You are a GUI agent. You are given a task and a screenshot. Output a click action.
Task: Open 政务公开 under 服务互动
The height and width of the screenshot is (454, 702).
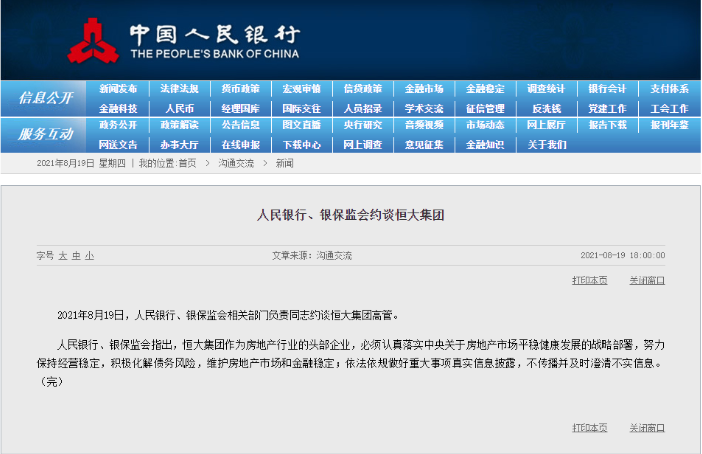(118, 125)
